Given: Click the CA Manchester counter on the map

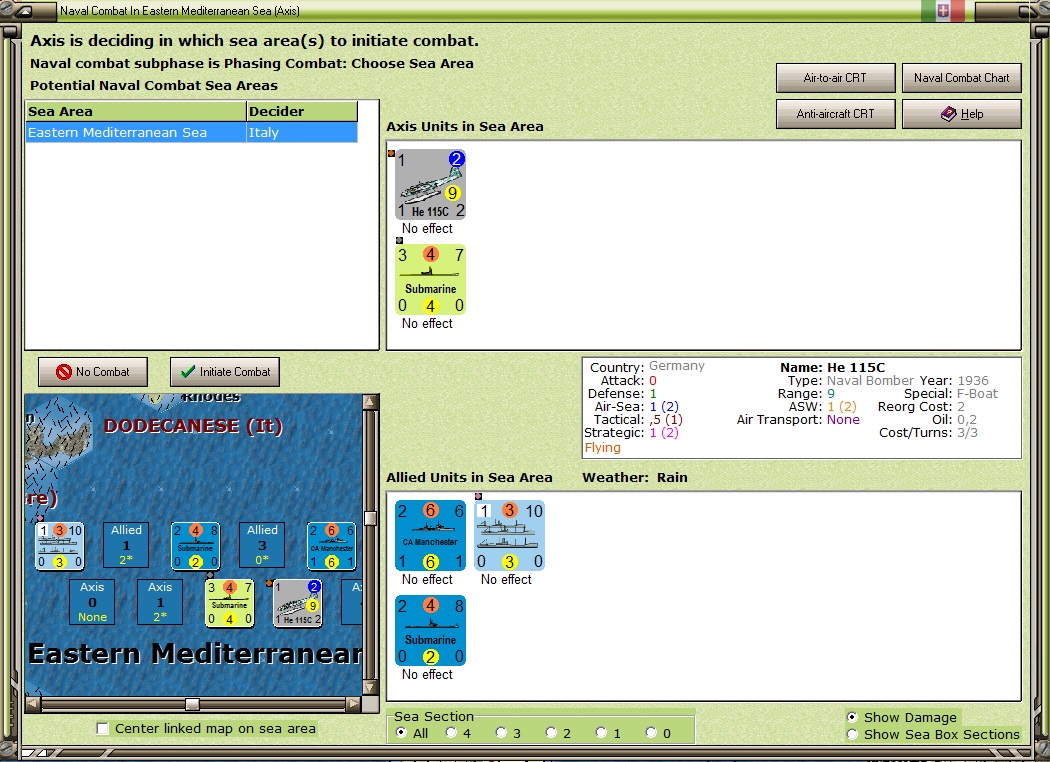Looking at the screenshot, I should [331, 546].
